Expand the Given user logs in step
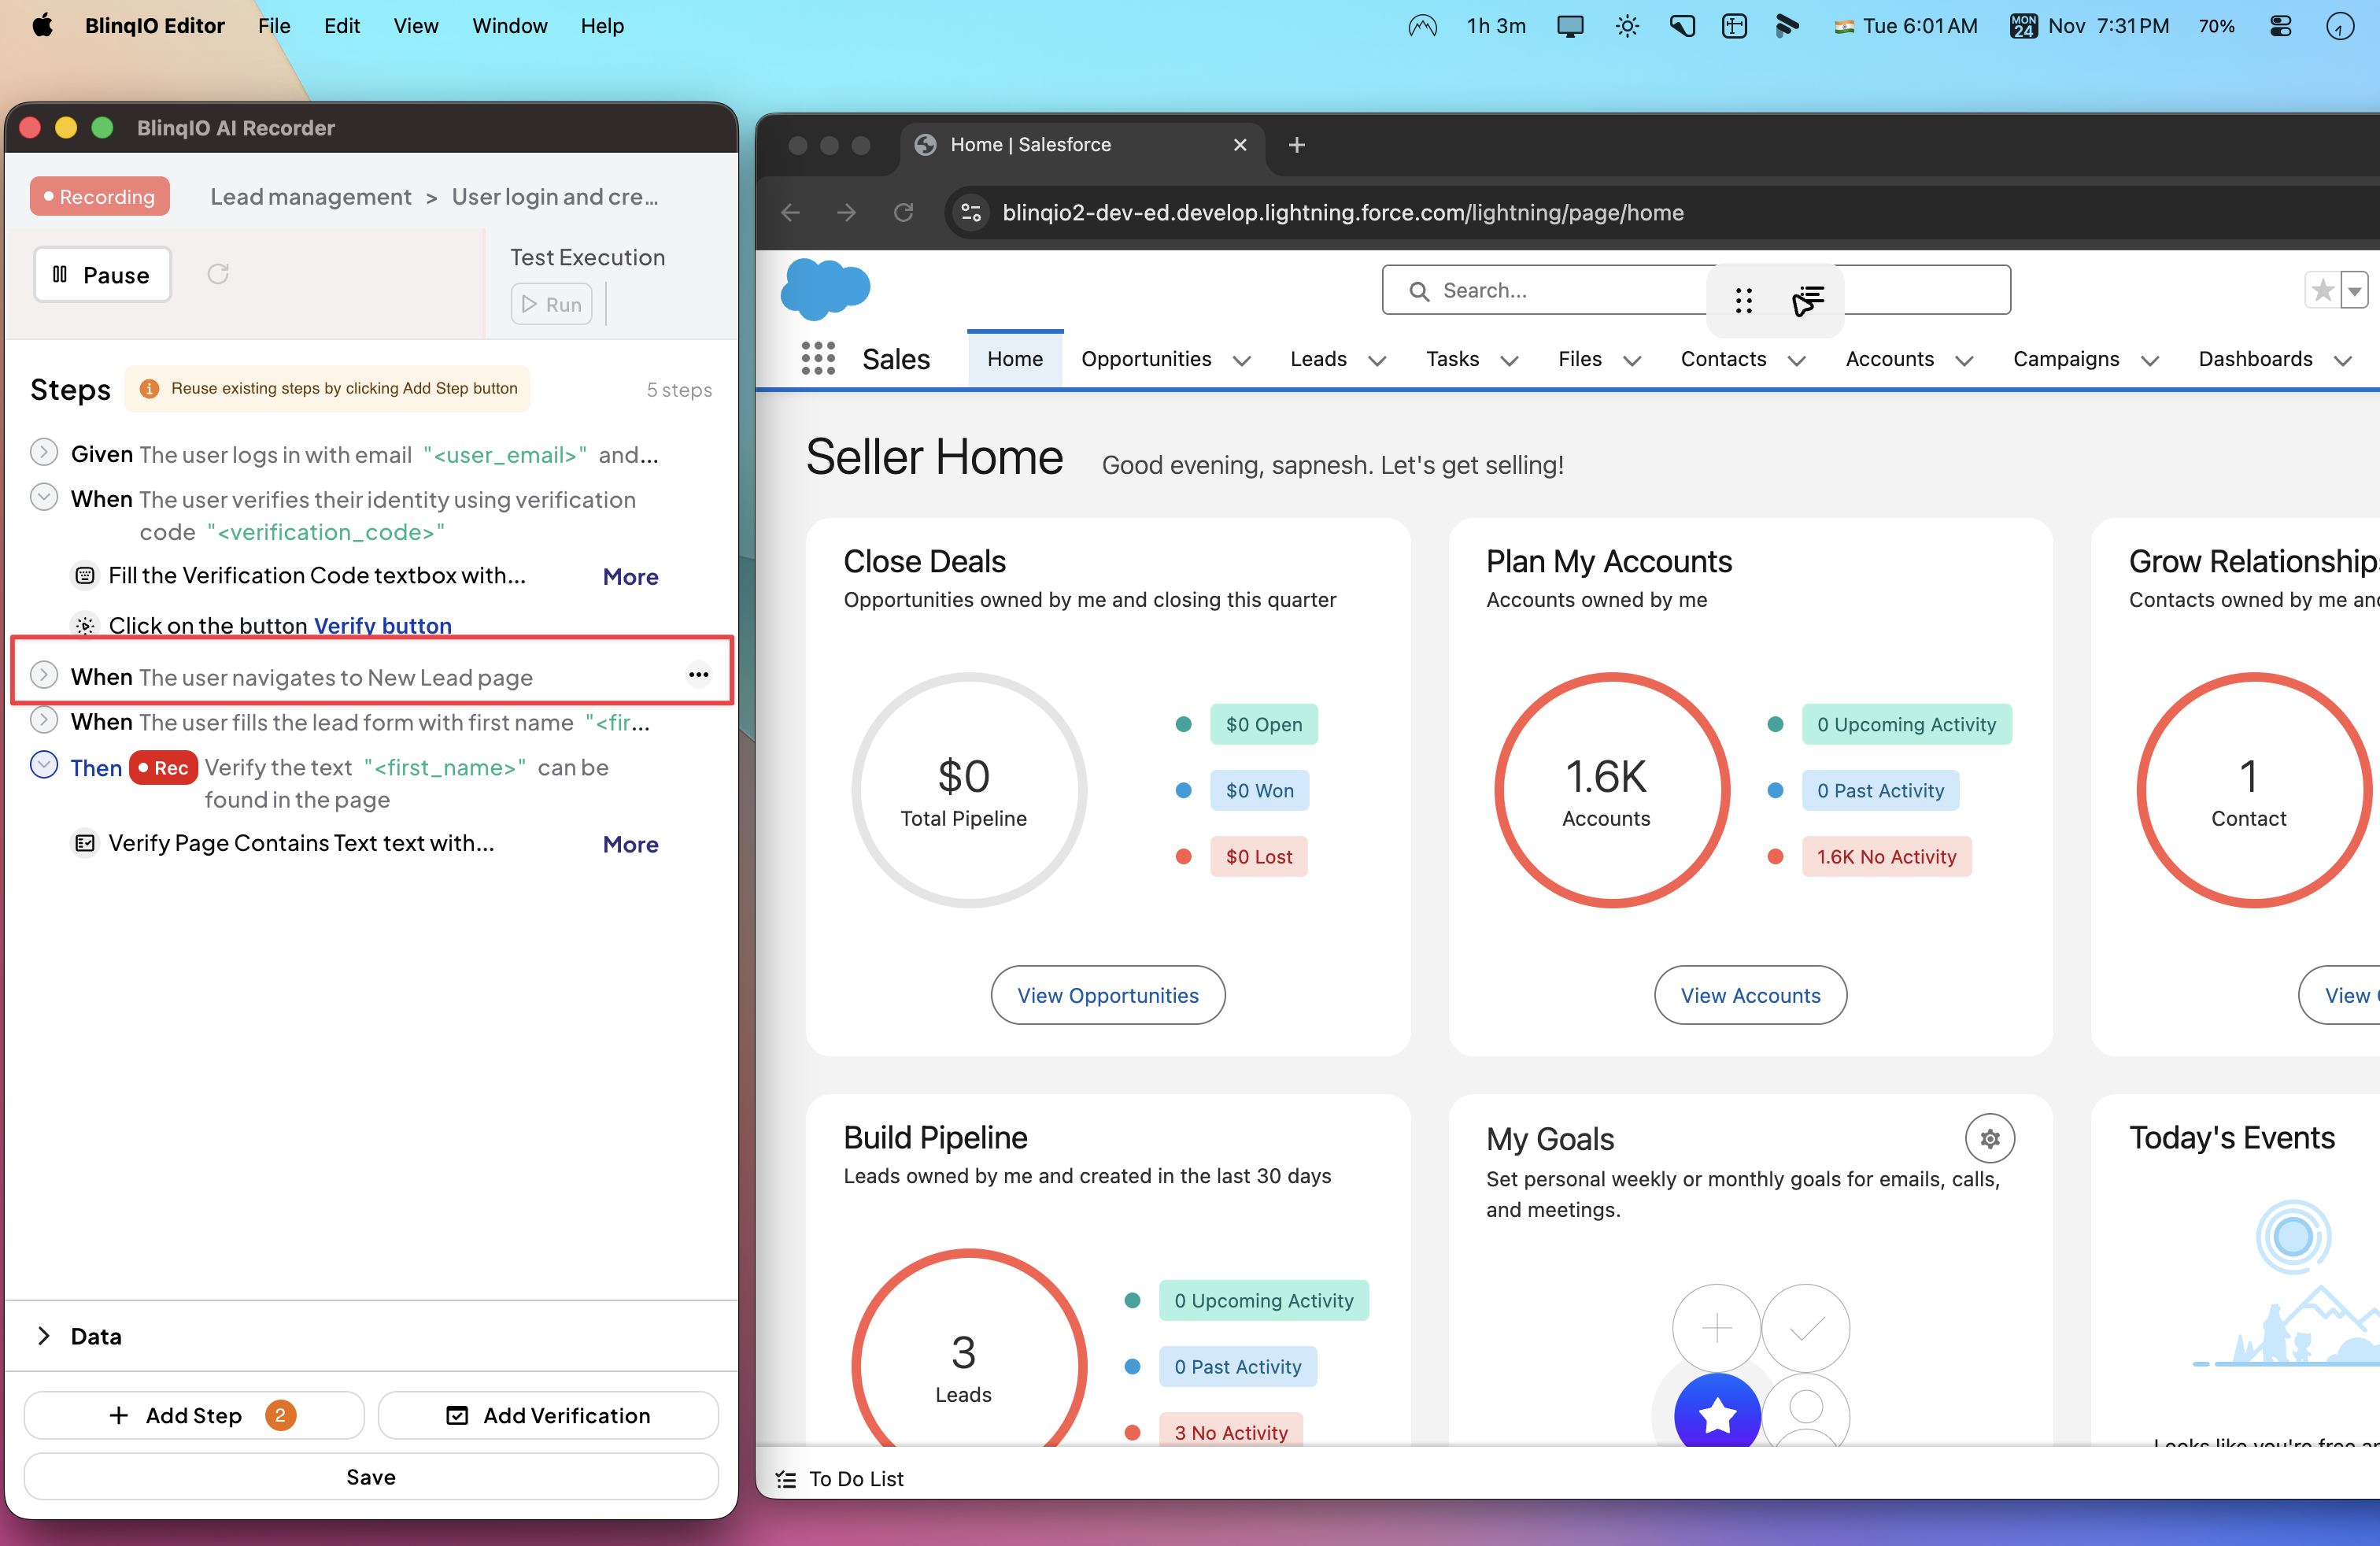Viewport: 2380px width, 1546px height. pyautogui.click(x=44, y=453)
